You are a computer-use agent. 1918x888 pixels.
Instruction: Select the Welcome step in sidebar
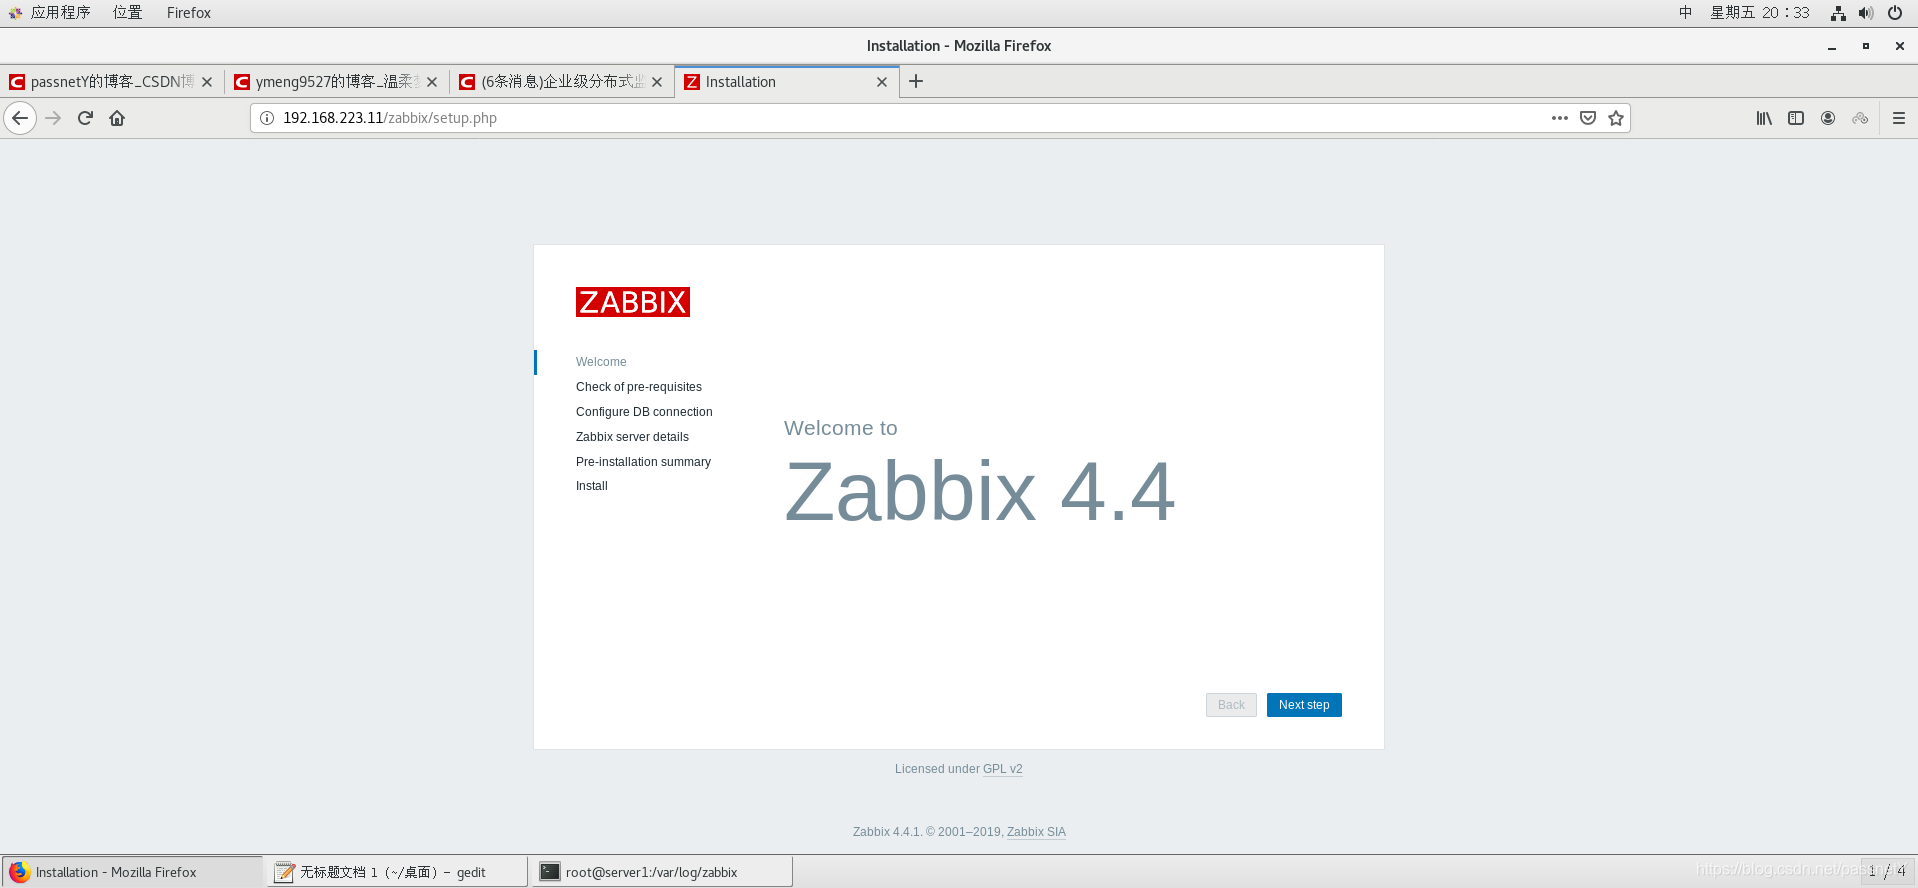(601, 362)
